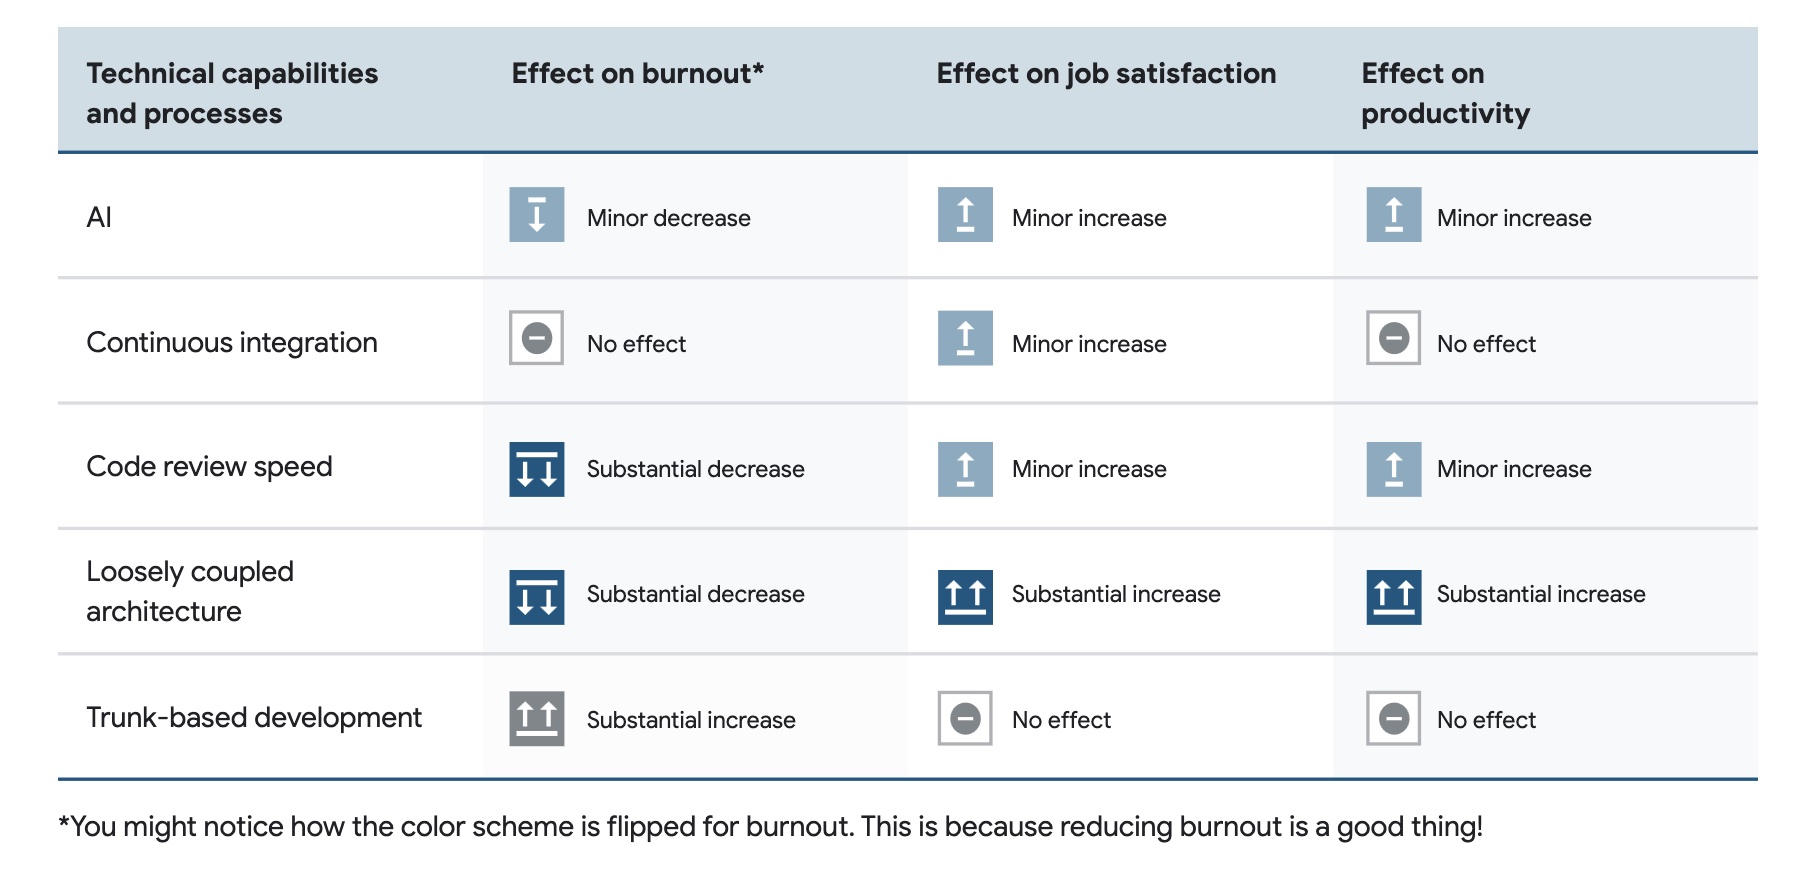Click Loosely coupled architecture productivity increase icon

[1394, 597]
